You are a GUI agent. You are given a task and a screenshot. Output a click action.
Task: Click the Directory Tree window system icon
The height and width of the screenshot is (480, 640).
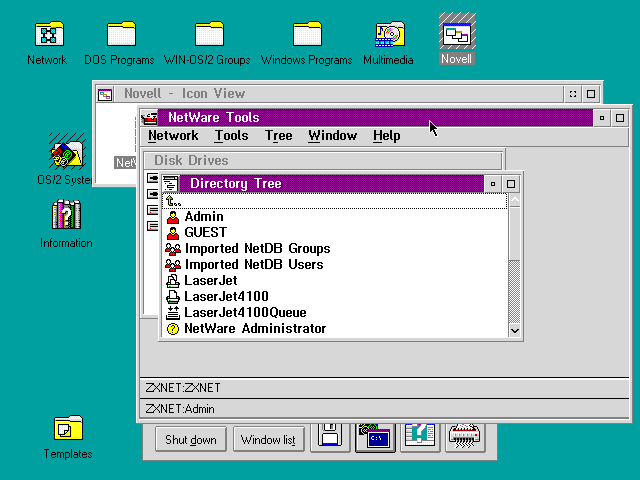point(171,184)
